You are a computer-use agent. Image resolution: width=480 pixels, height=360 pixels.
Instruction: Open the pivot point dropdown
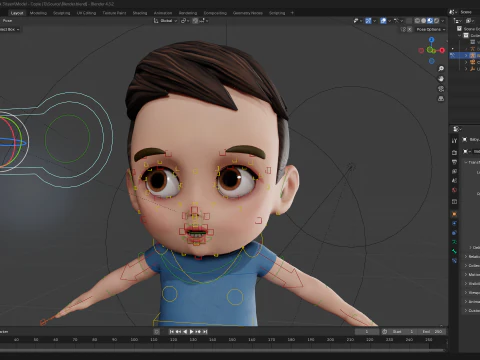184,21
